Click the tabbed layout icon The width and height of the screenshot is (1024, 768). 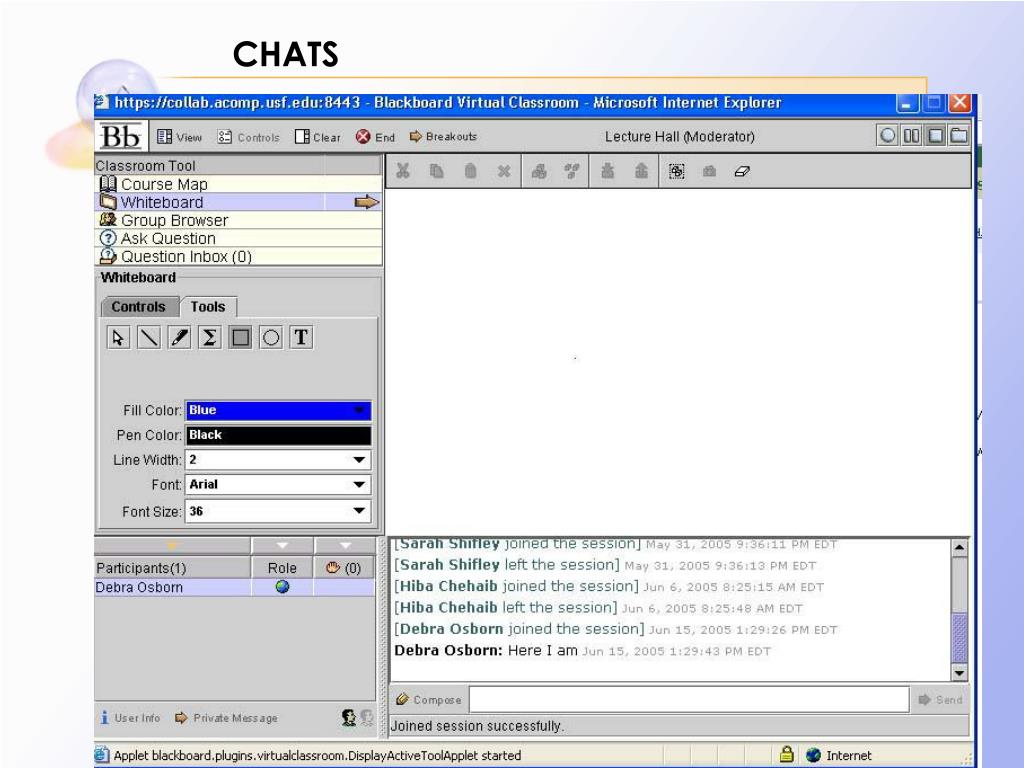(x=959, y=136)
